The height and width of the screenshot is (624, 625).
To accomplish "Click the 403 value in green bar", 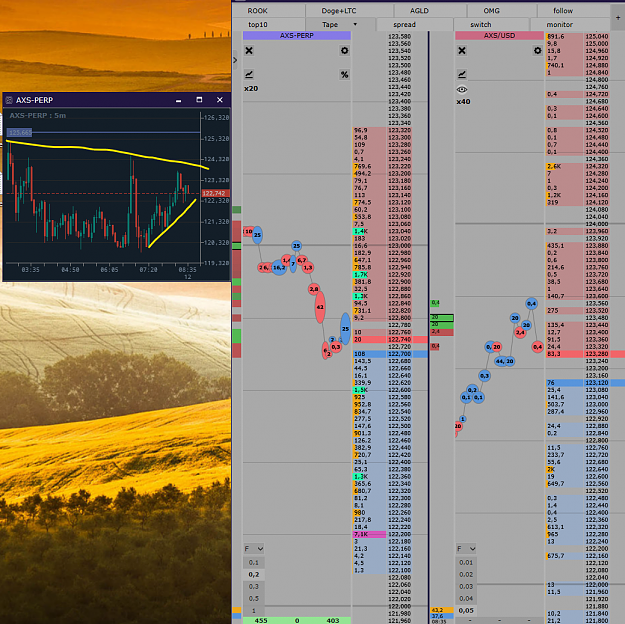I will point(333,620).
